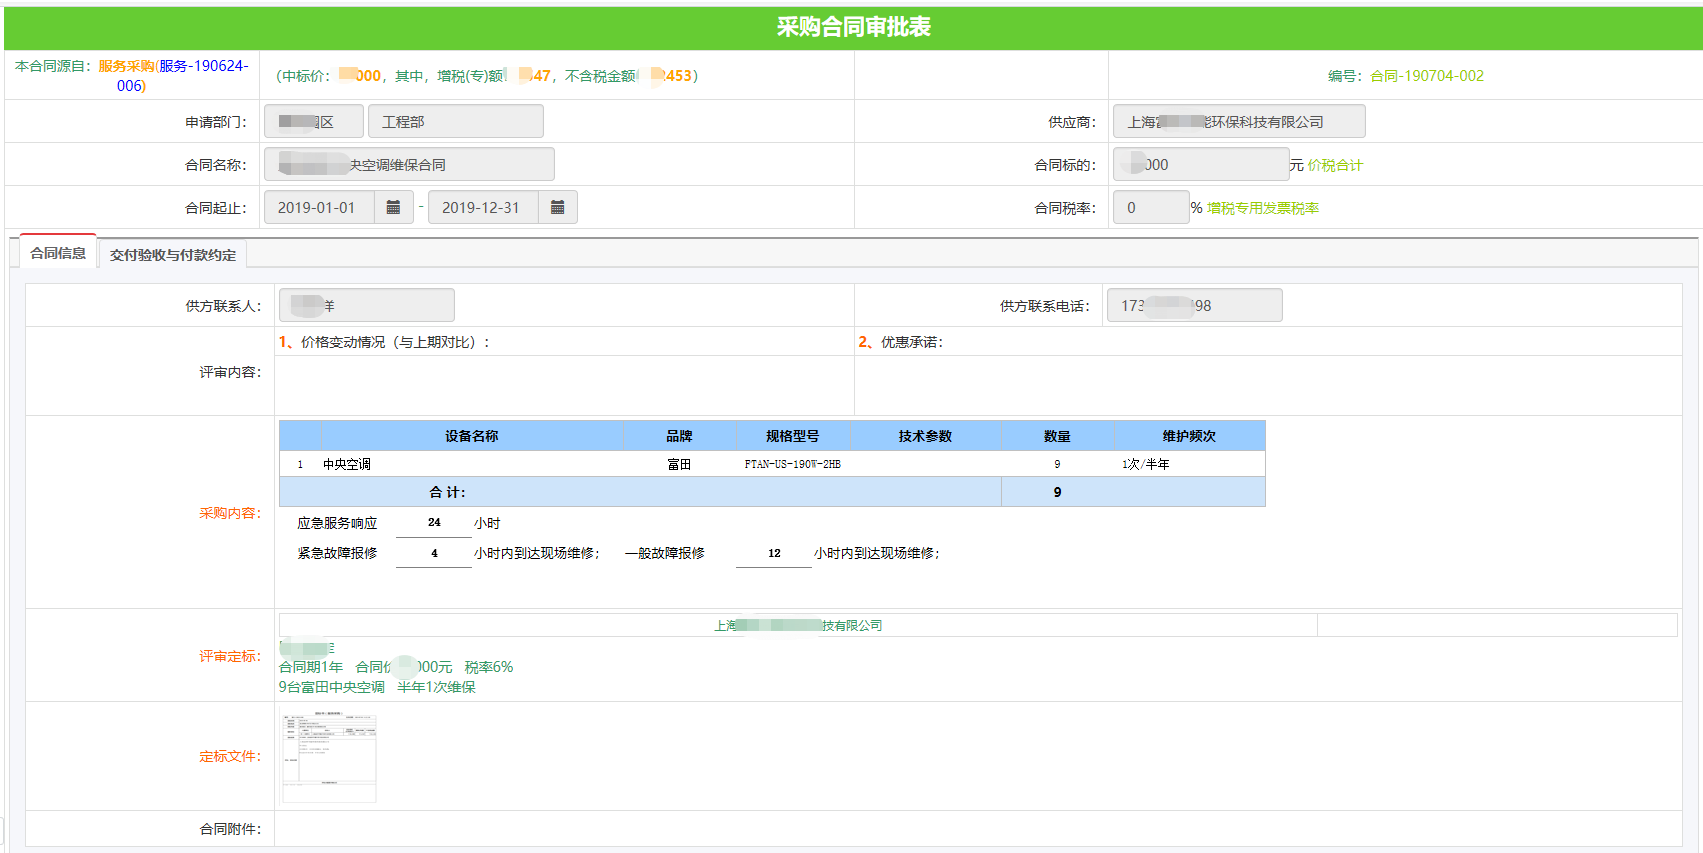Open the contract start date calendar icon
This screenshot has height=853, width=1703.
coord(393,207)
